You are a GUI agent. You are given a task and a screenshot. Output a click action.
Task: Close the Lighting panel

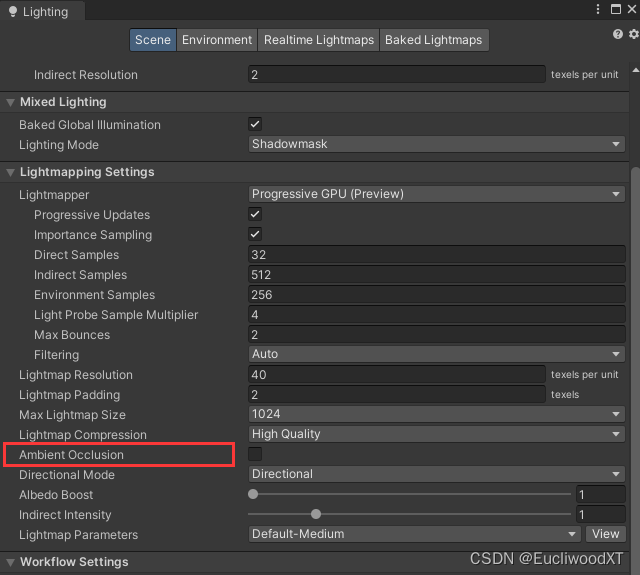(x=632, y=9)
